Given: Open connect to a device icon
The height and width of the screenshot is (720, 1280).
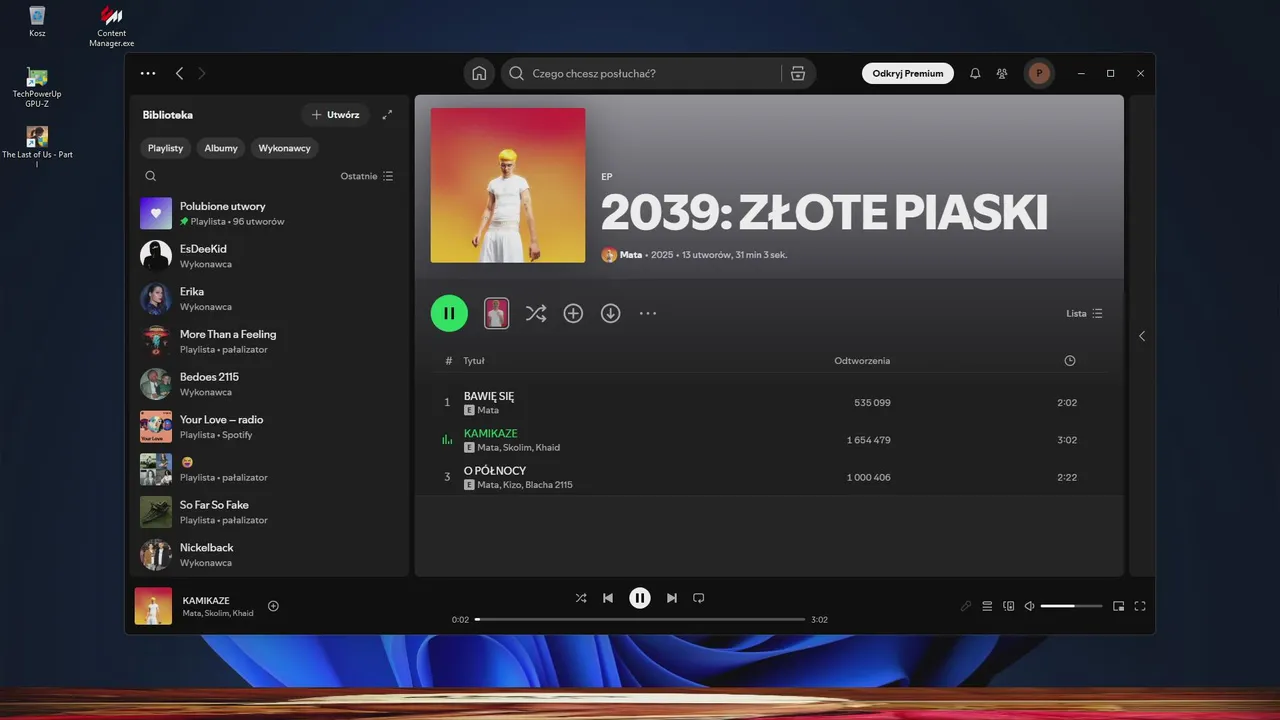Looking at the screenshot, I should tap(1008, 606).
